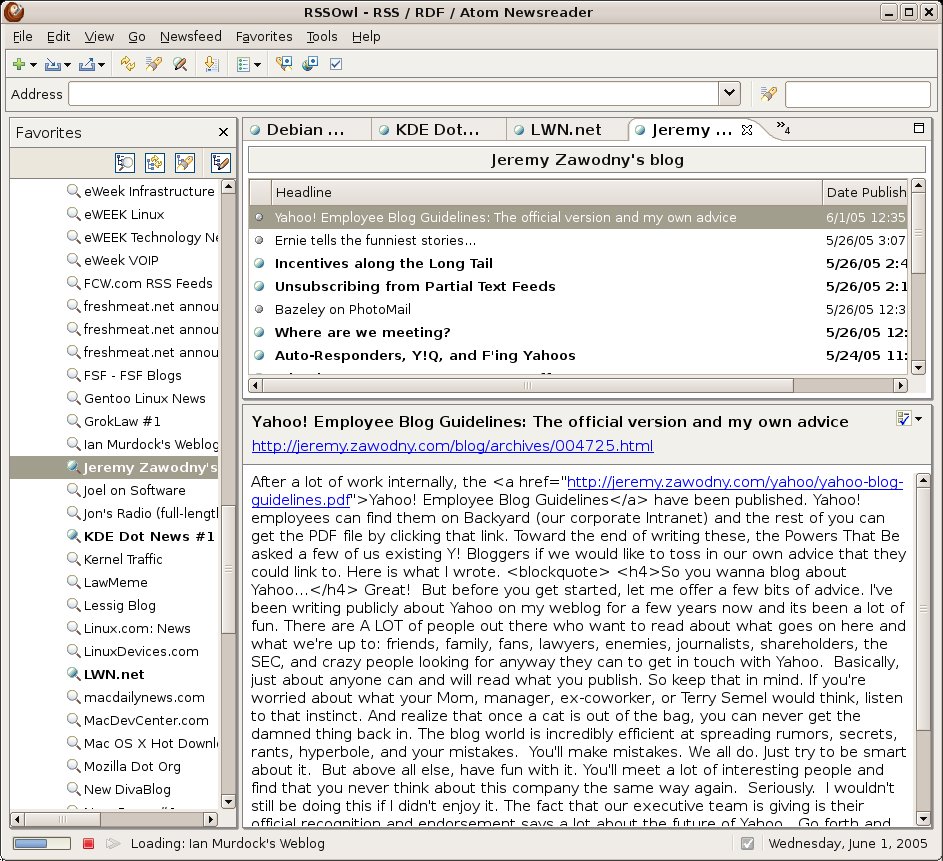Screen dimensions: 943x861
Task: Select the Lessig Blog favorite
Action: click(x=120, y=605)
